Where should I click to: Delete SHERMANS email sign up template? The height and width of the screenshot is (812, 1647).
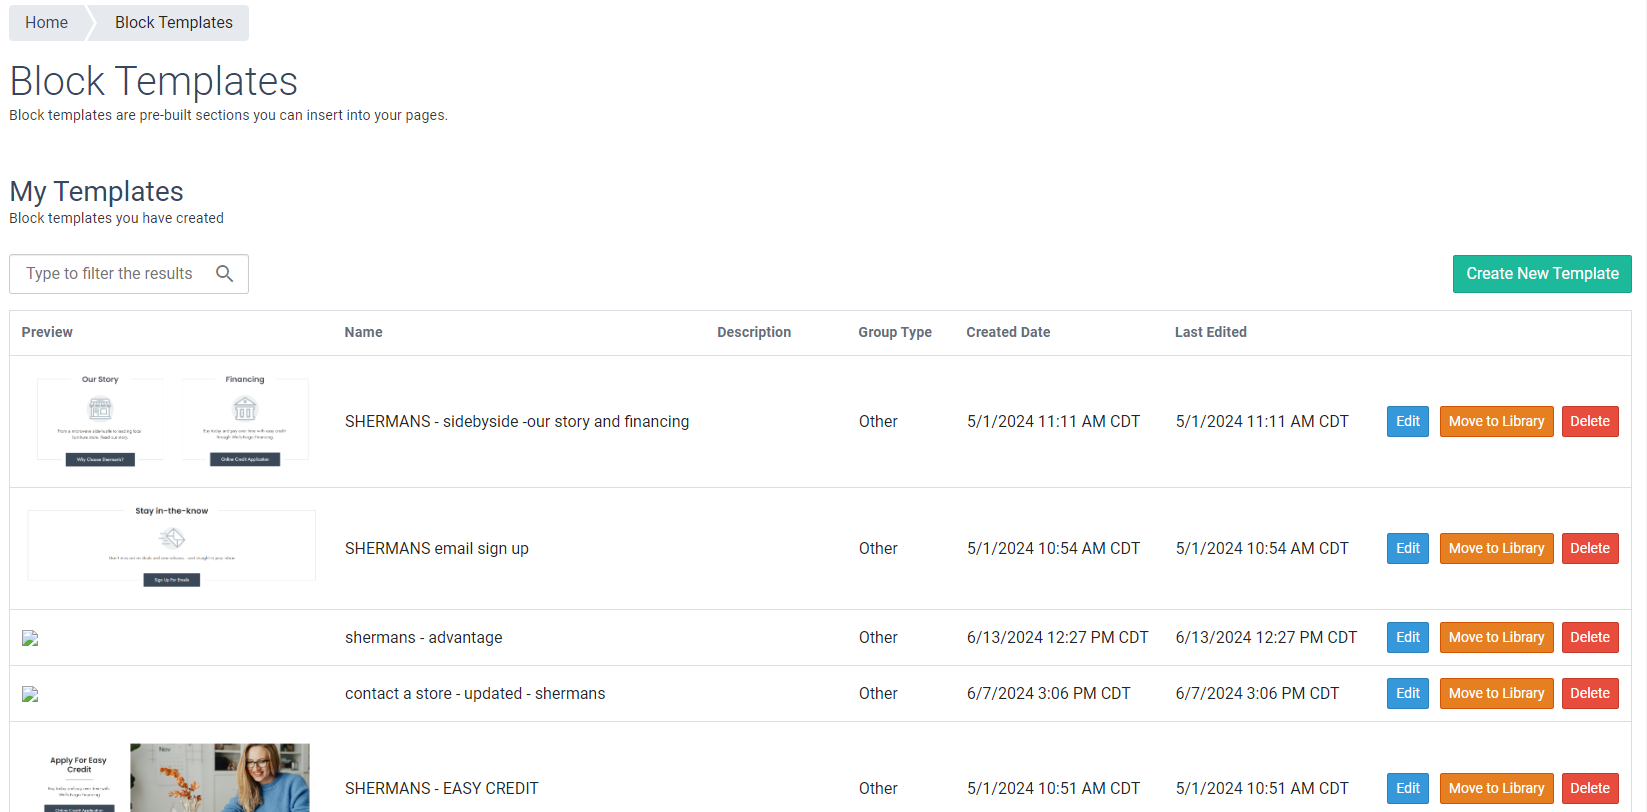1590,548
